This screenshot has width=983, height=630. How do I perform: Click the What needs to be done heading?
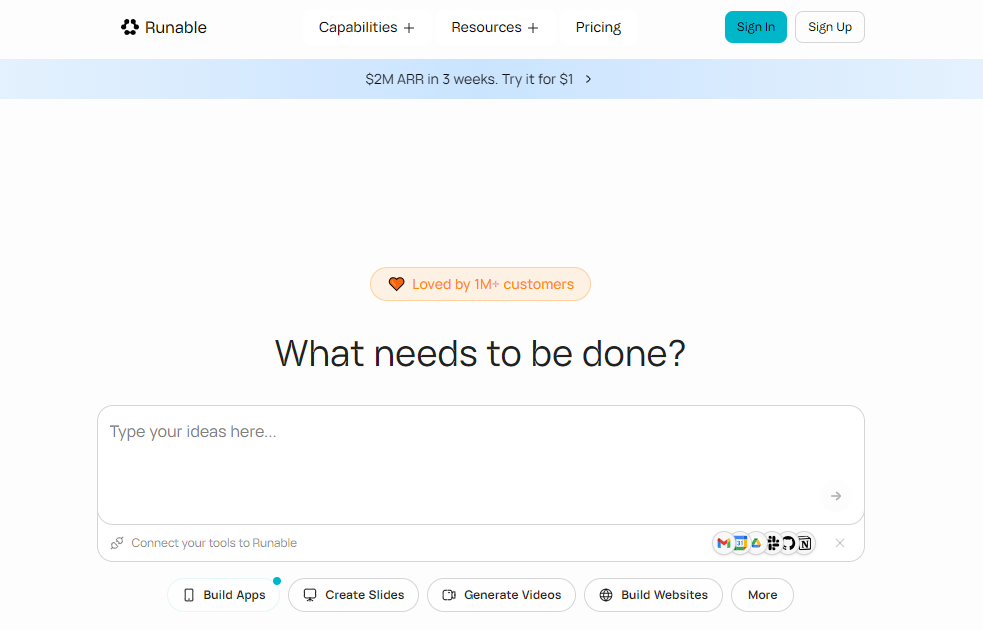(x=480, y=354)
